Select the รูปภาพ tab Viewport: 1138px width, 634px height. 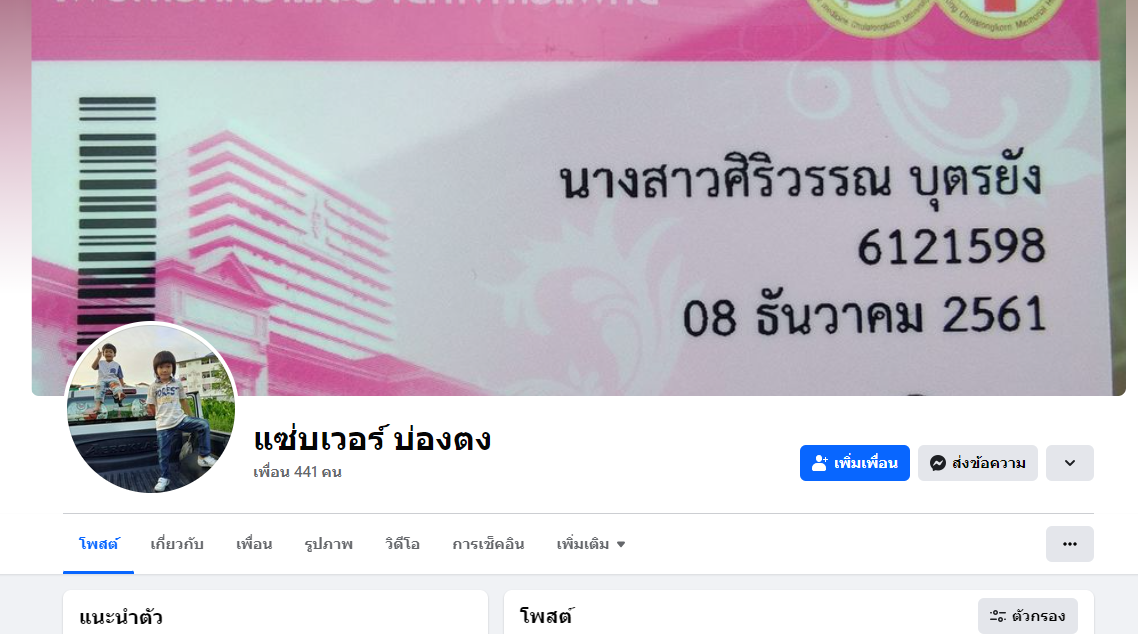[329, 544]
